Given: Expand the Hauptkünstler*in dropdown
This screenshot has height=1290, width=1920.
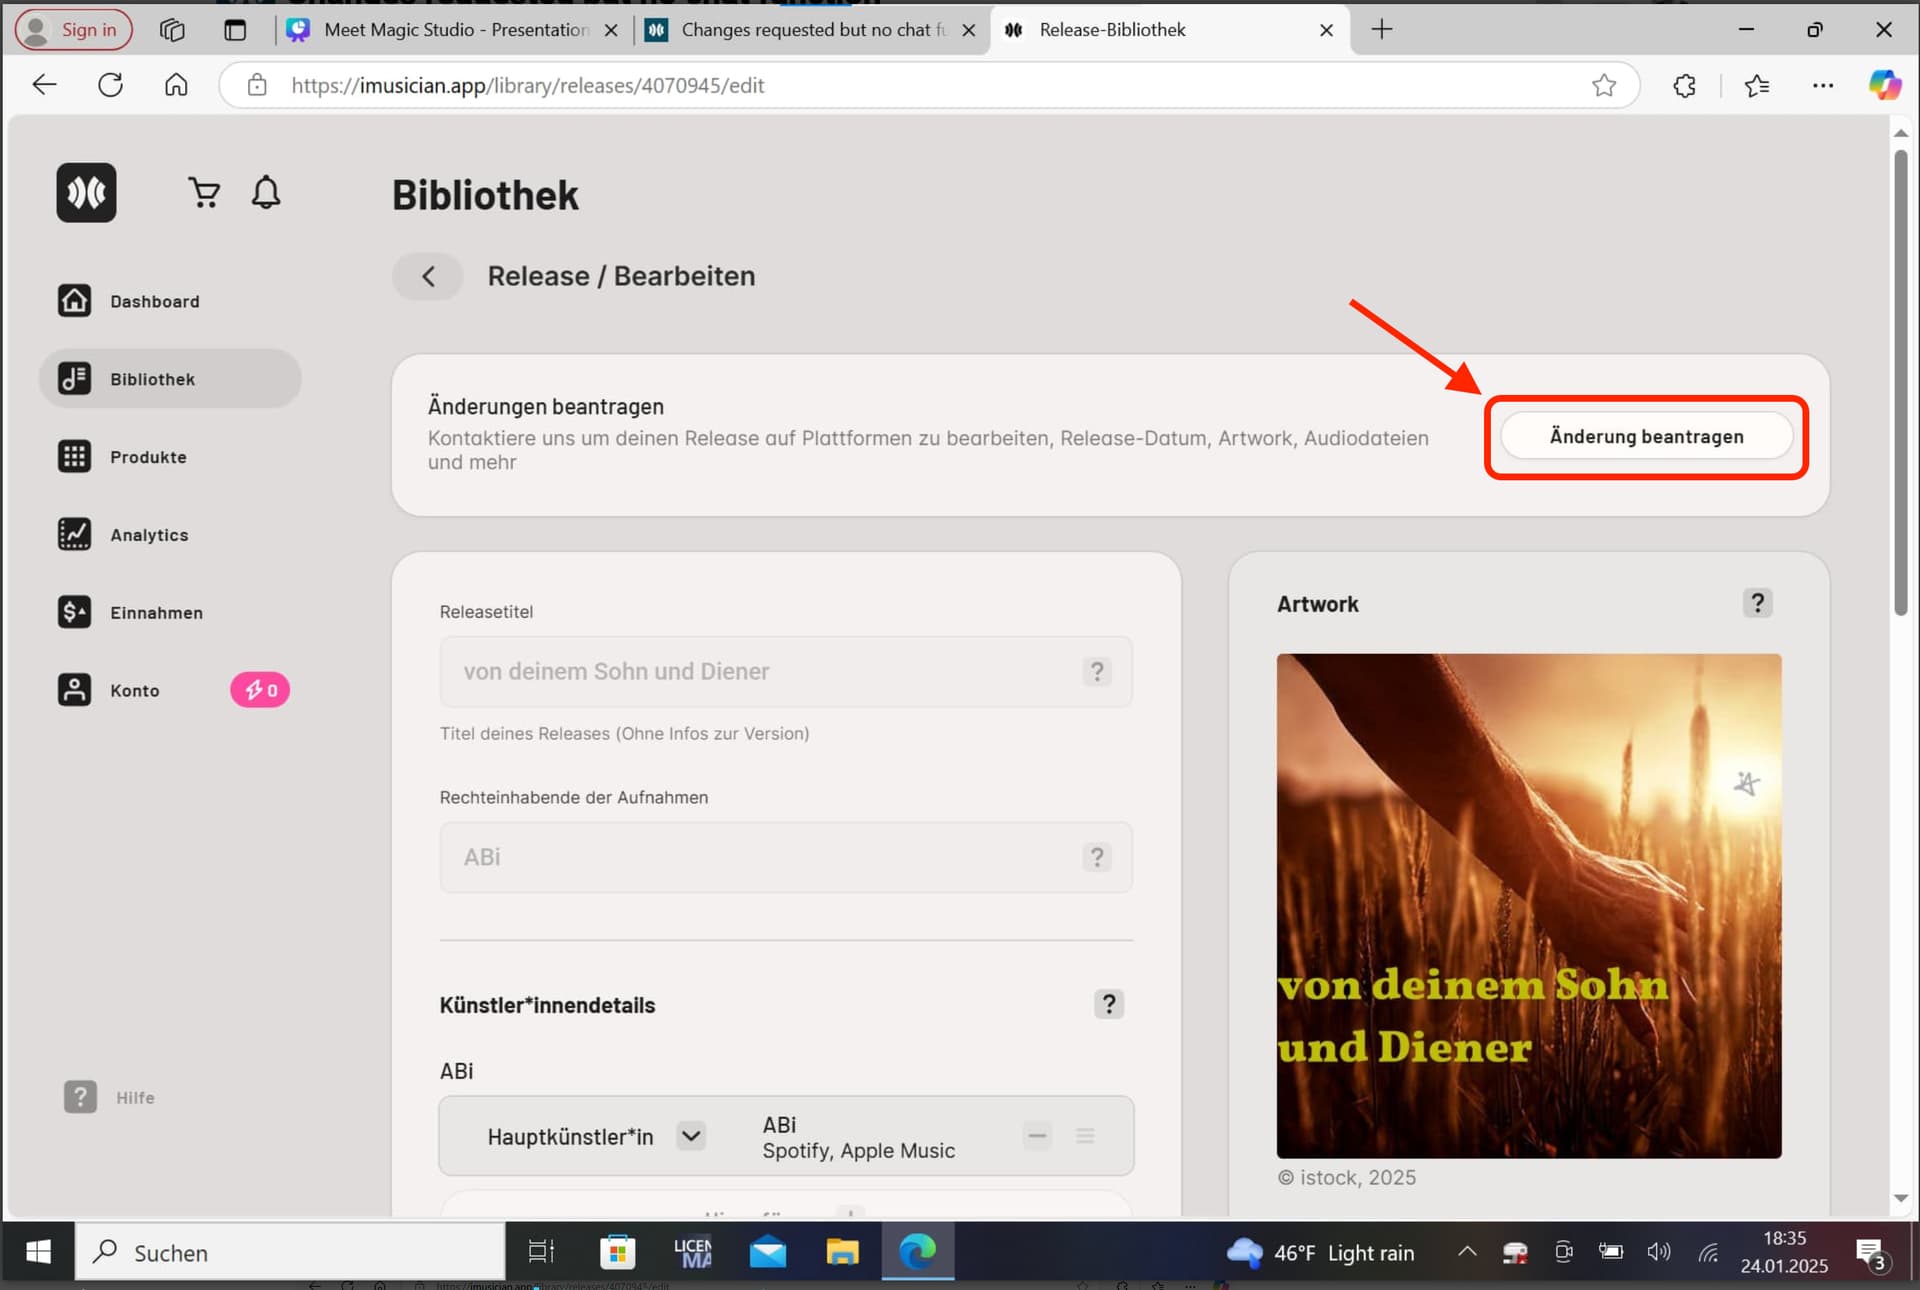Looking at the screenshot, I should click(691, 1136).
